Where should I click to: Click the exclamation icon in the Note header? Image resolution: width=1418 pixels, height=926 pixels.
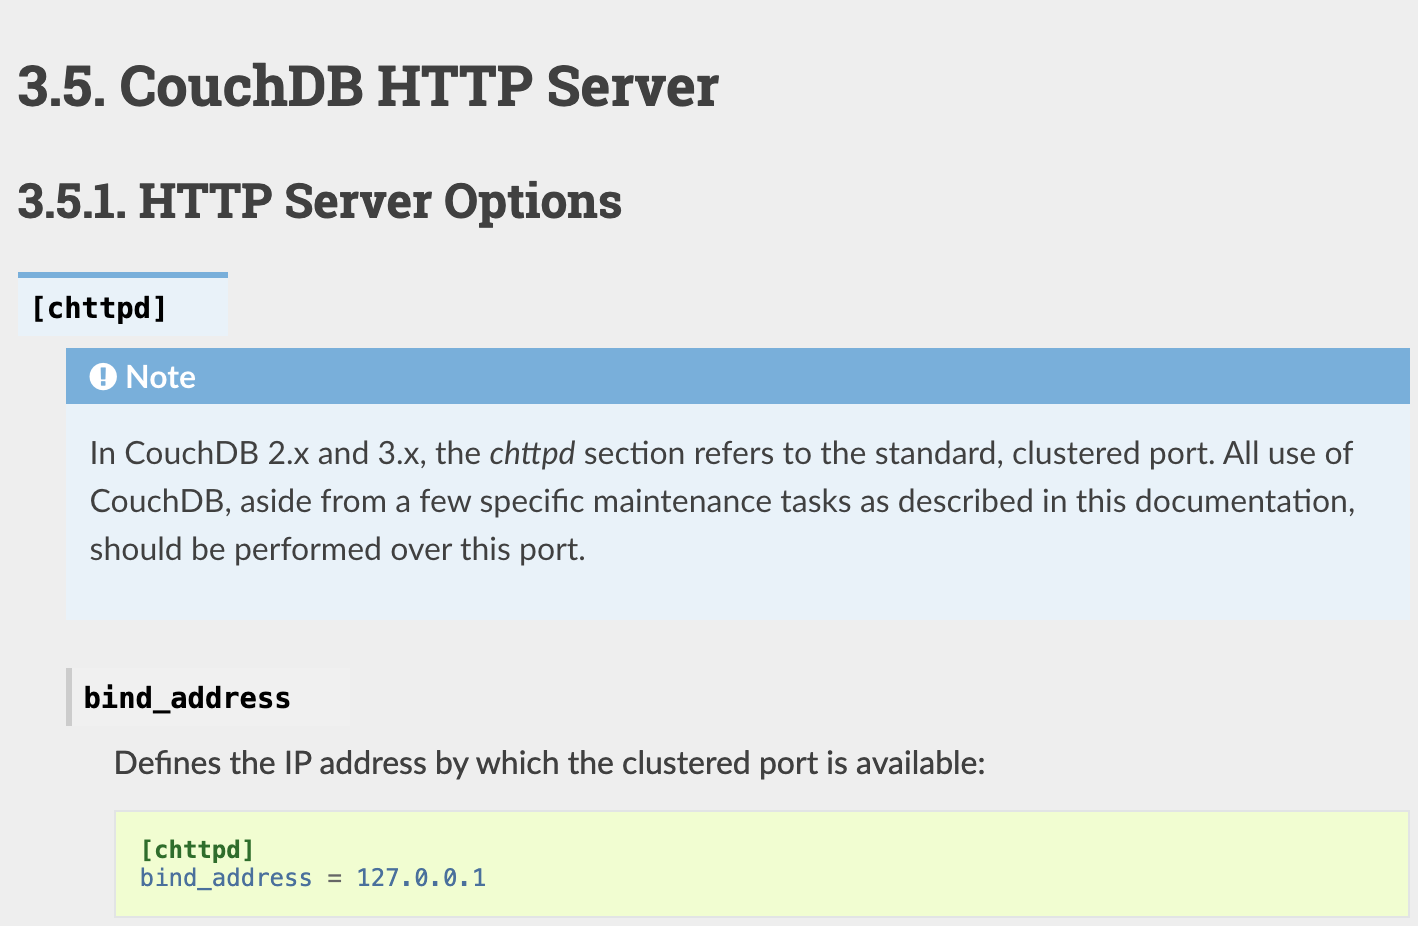[103, 377]
